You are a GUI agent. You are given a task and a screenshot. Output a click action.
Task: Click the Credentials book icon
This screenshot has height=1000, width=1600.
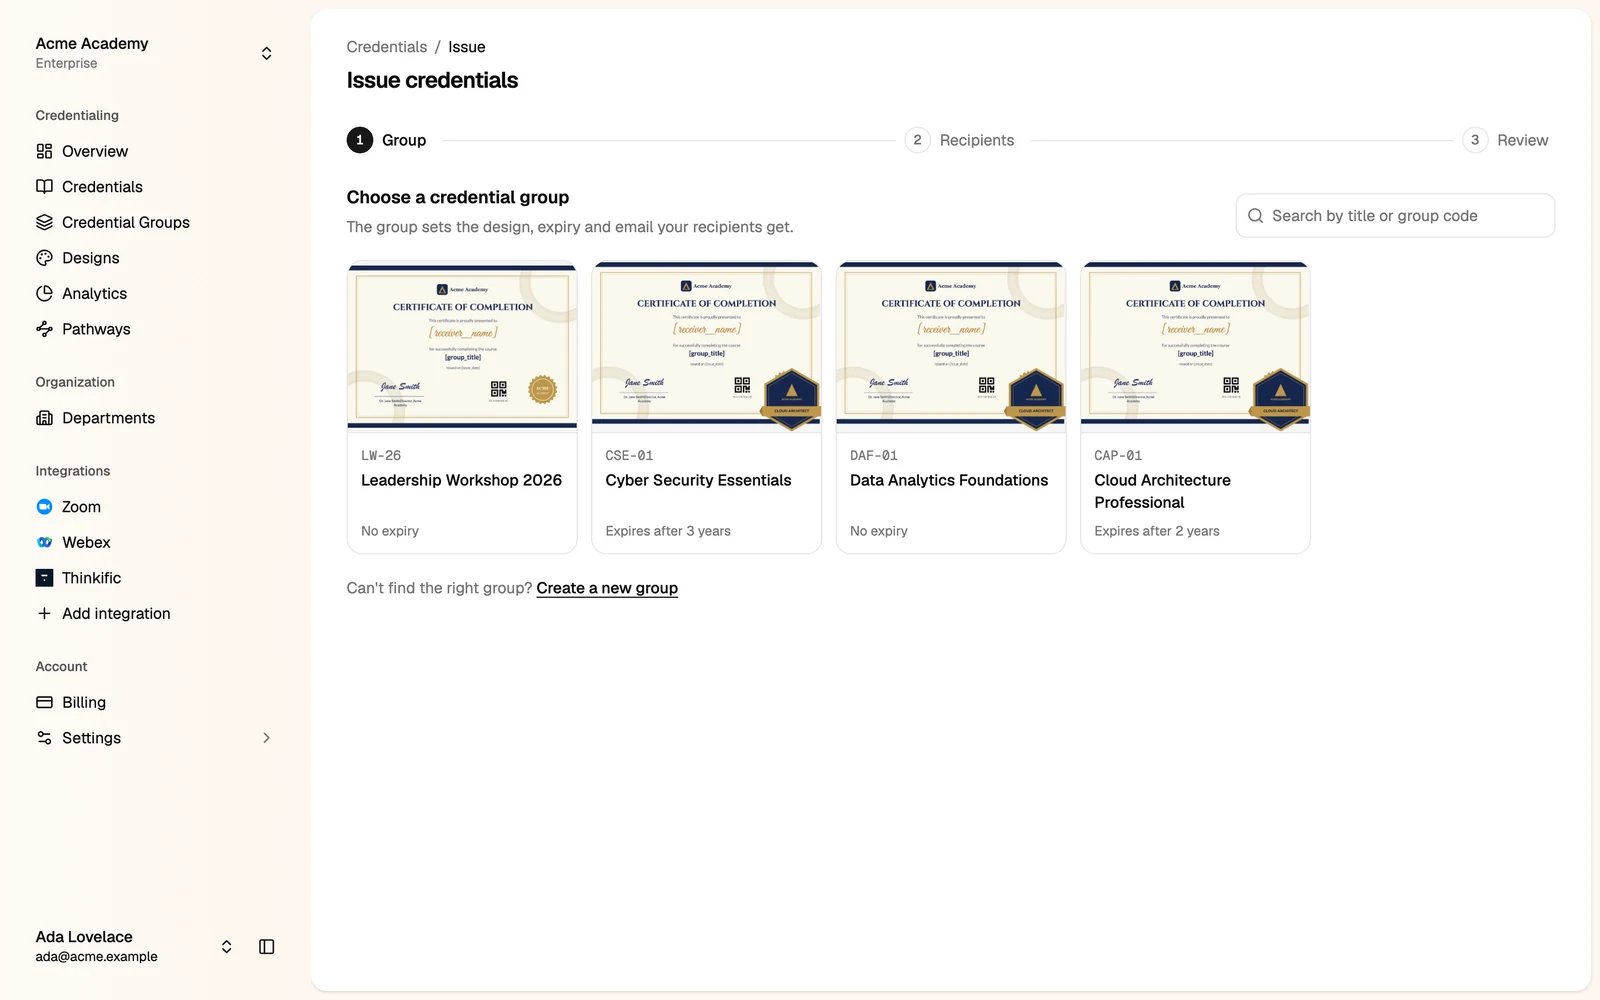pyautogui.click(x=44, y=187)
